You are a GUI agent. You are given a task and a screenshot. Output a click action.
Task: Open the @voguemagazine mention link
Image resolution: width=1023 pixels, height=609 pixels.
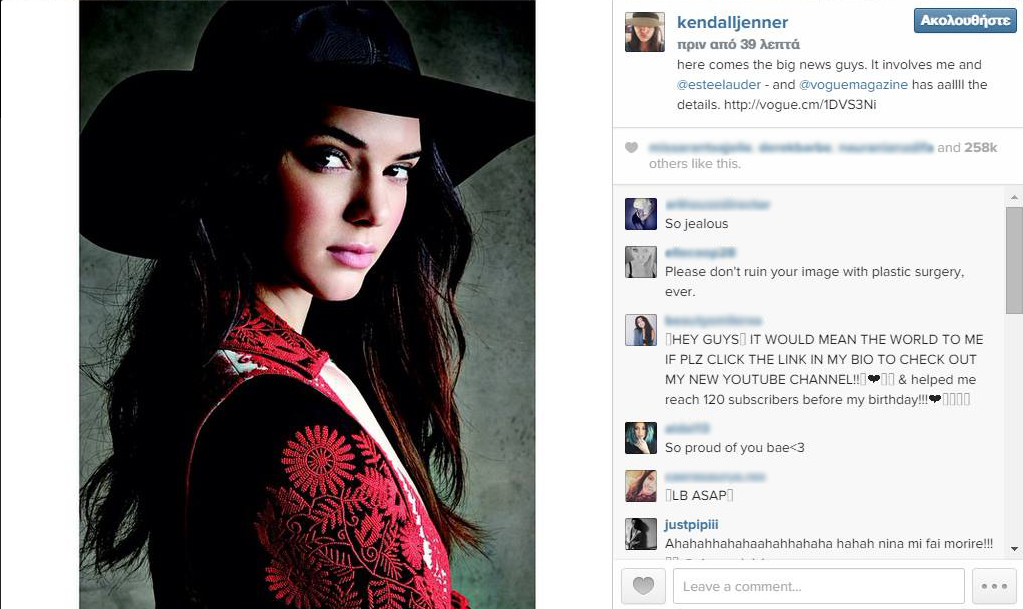coord(853,84)
